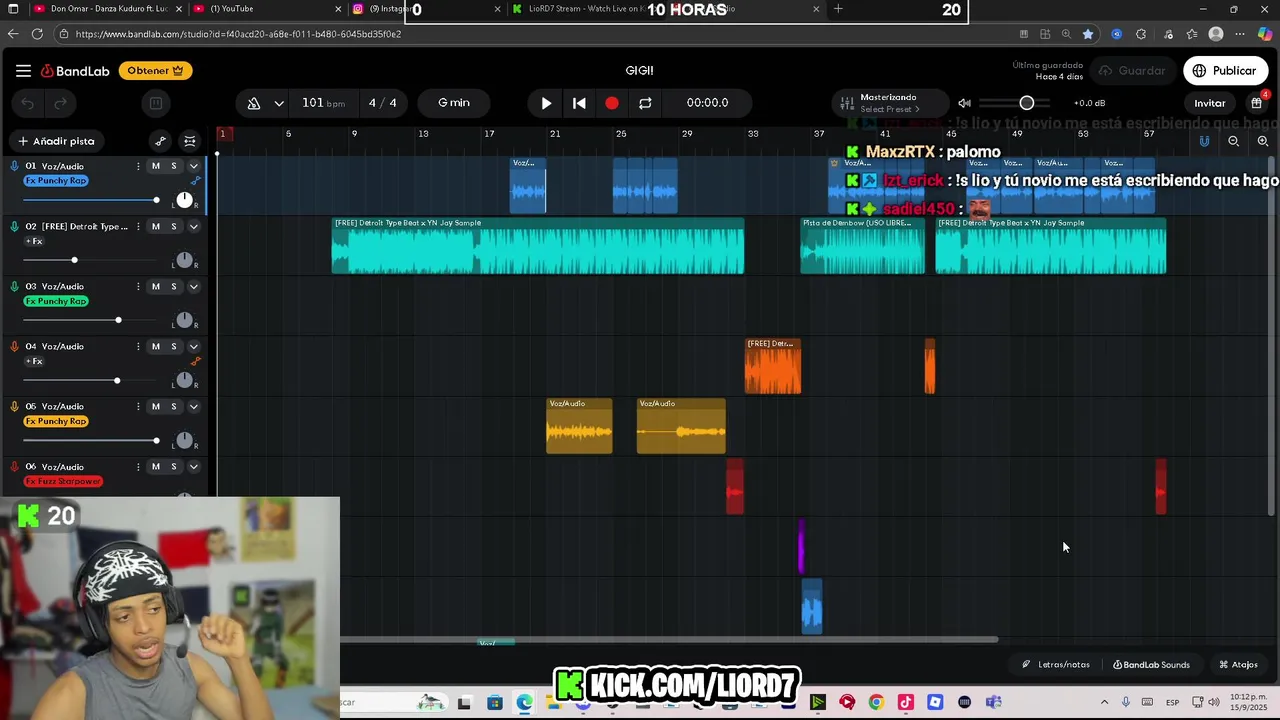Collapse track heights icon beside Añadir pista
This screenshot has height=720, width=1280.
[190, 141]
